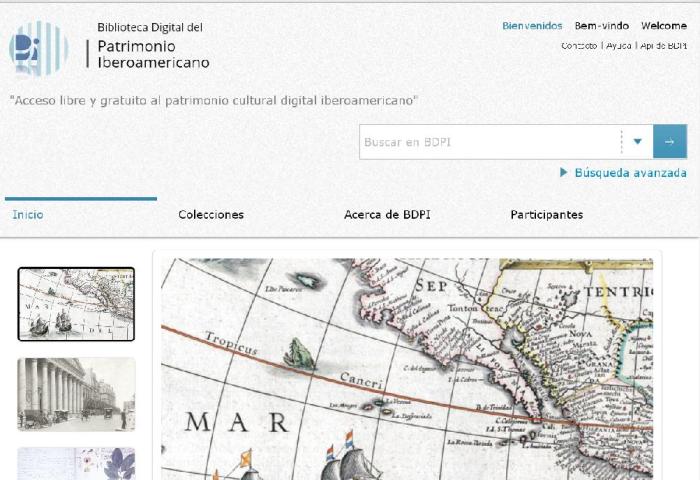This screenshot has width=700, height=480.
Task: Open the search box dropdown arrow
Action: click(637, 142)
